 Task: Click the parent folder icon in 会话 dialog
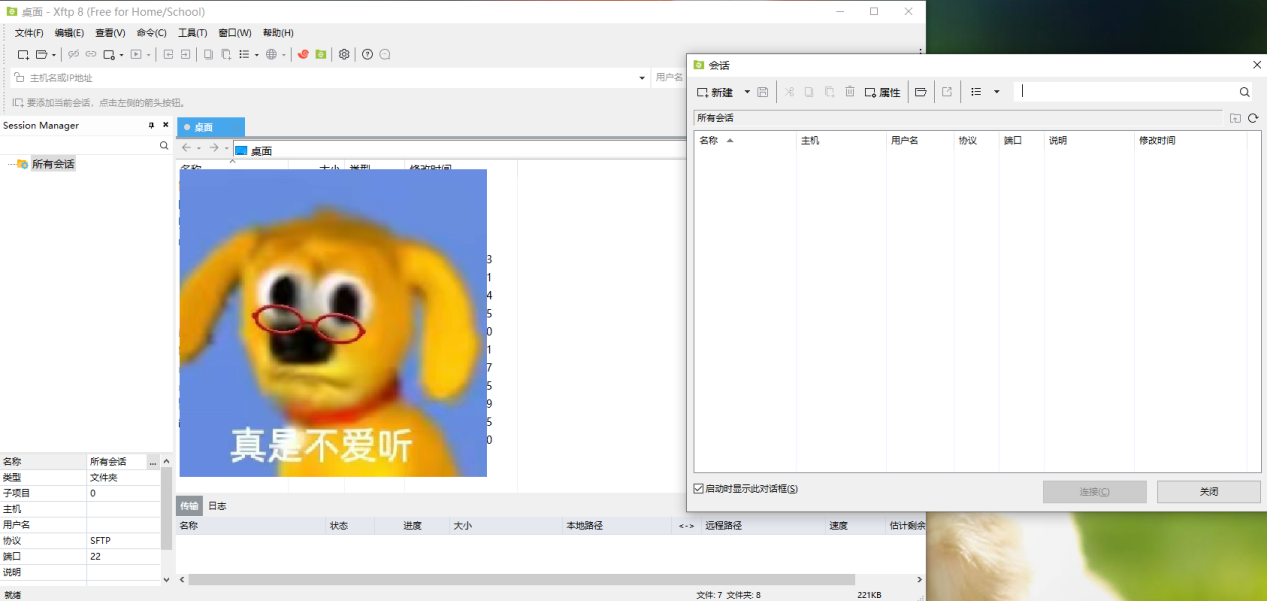pyautogui.click(x=1236, y=118)
